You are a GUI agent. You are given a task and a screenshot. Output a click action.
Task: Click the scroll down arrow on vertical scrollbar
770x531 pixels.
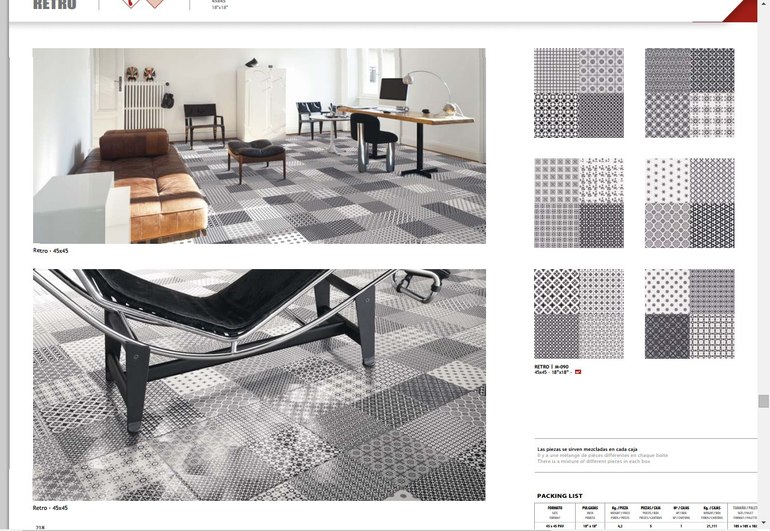tap(764, 522)
